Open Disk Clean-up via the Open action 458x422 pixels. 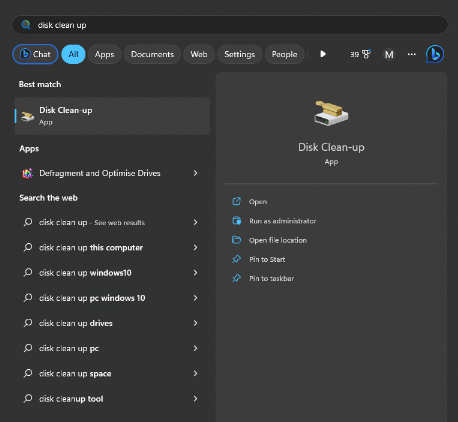click(x=258, y=202)
